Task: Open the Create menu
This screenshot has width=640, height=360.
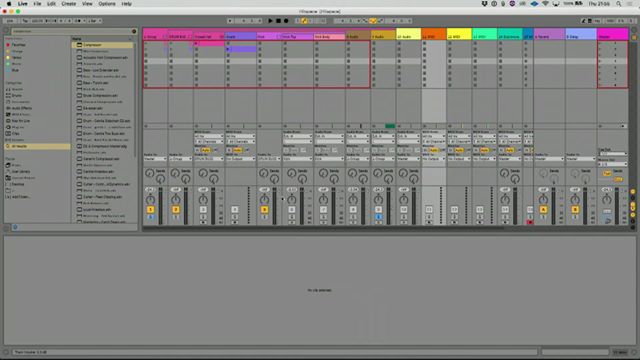Action: (x=69, y=4)
